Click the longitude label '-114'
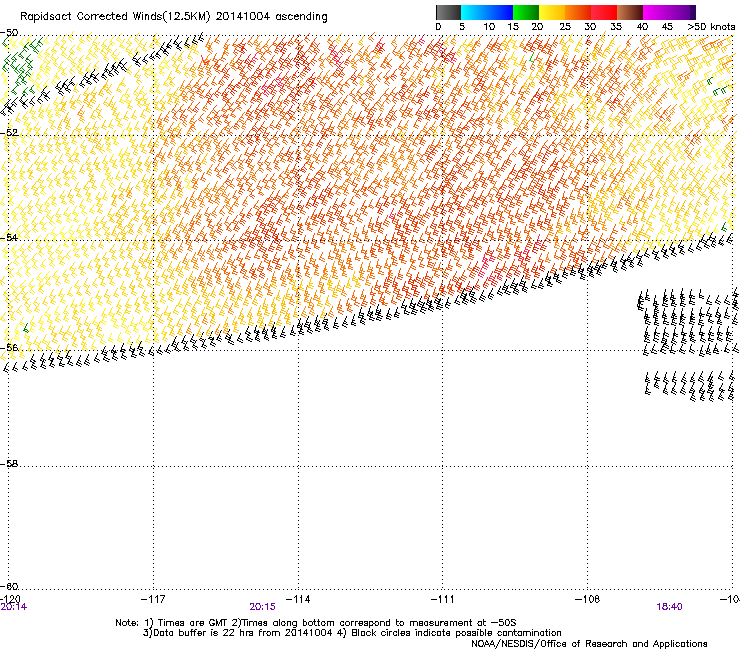Screen dimensions: 740x650 [298, 599]
